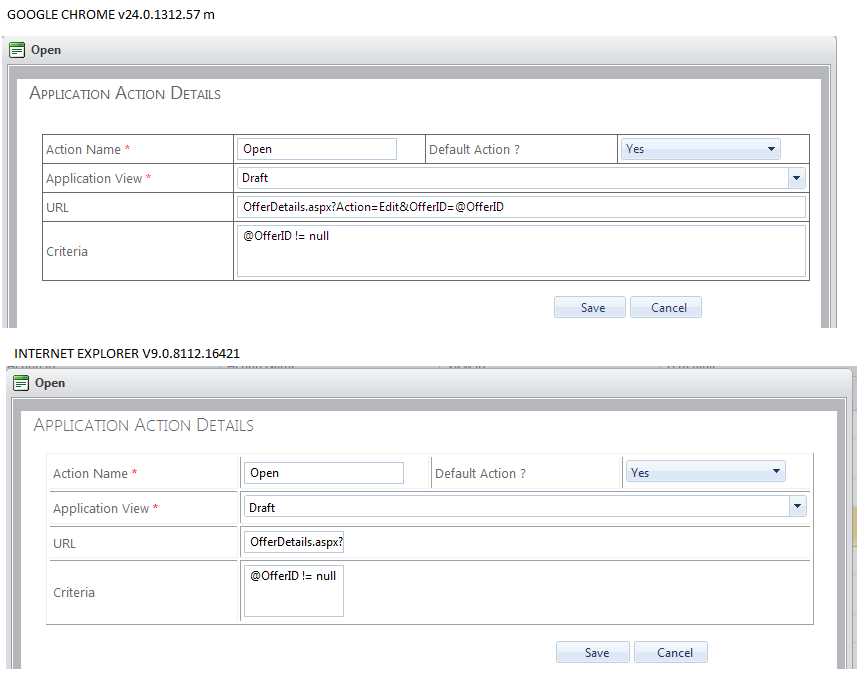Click the green Open window icon in Internet Explorer dialog

point(21,383)
